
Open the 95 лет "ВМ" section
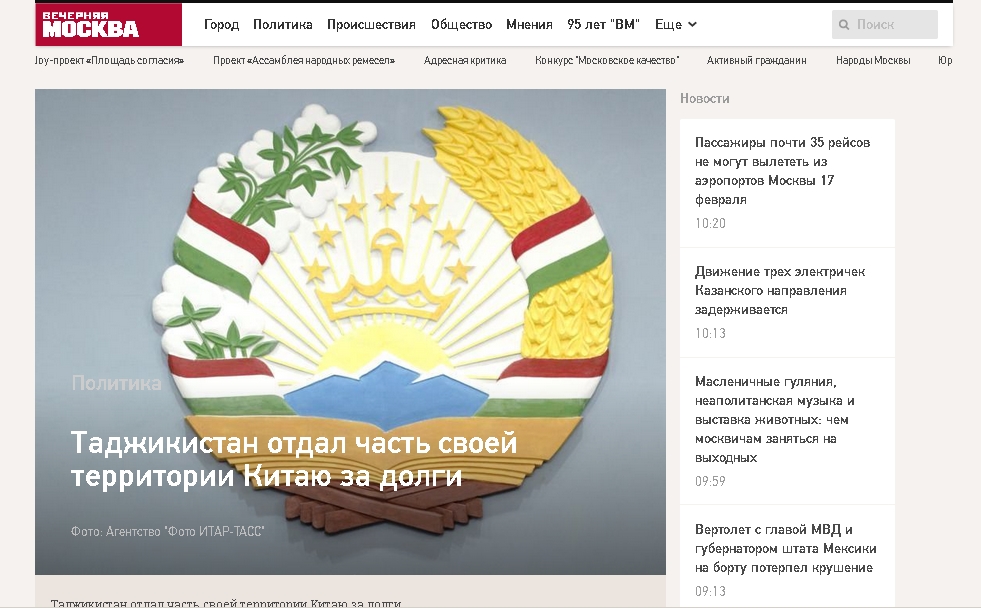[x=603, y=24]
